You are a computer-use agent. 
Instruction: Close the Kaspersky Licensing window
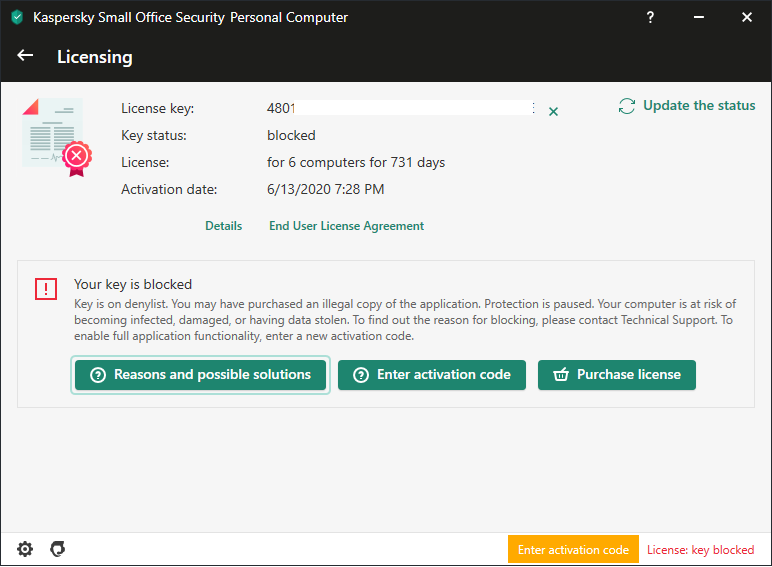click(746, 17)
